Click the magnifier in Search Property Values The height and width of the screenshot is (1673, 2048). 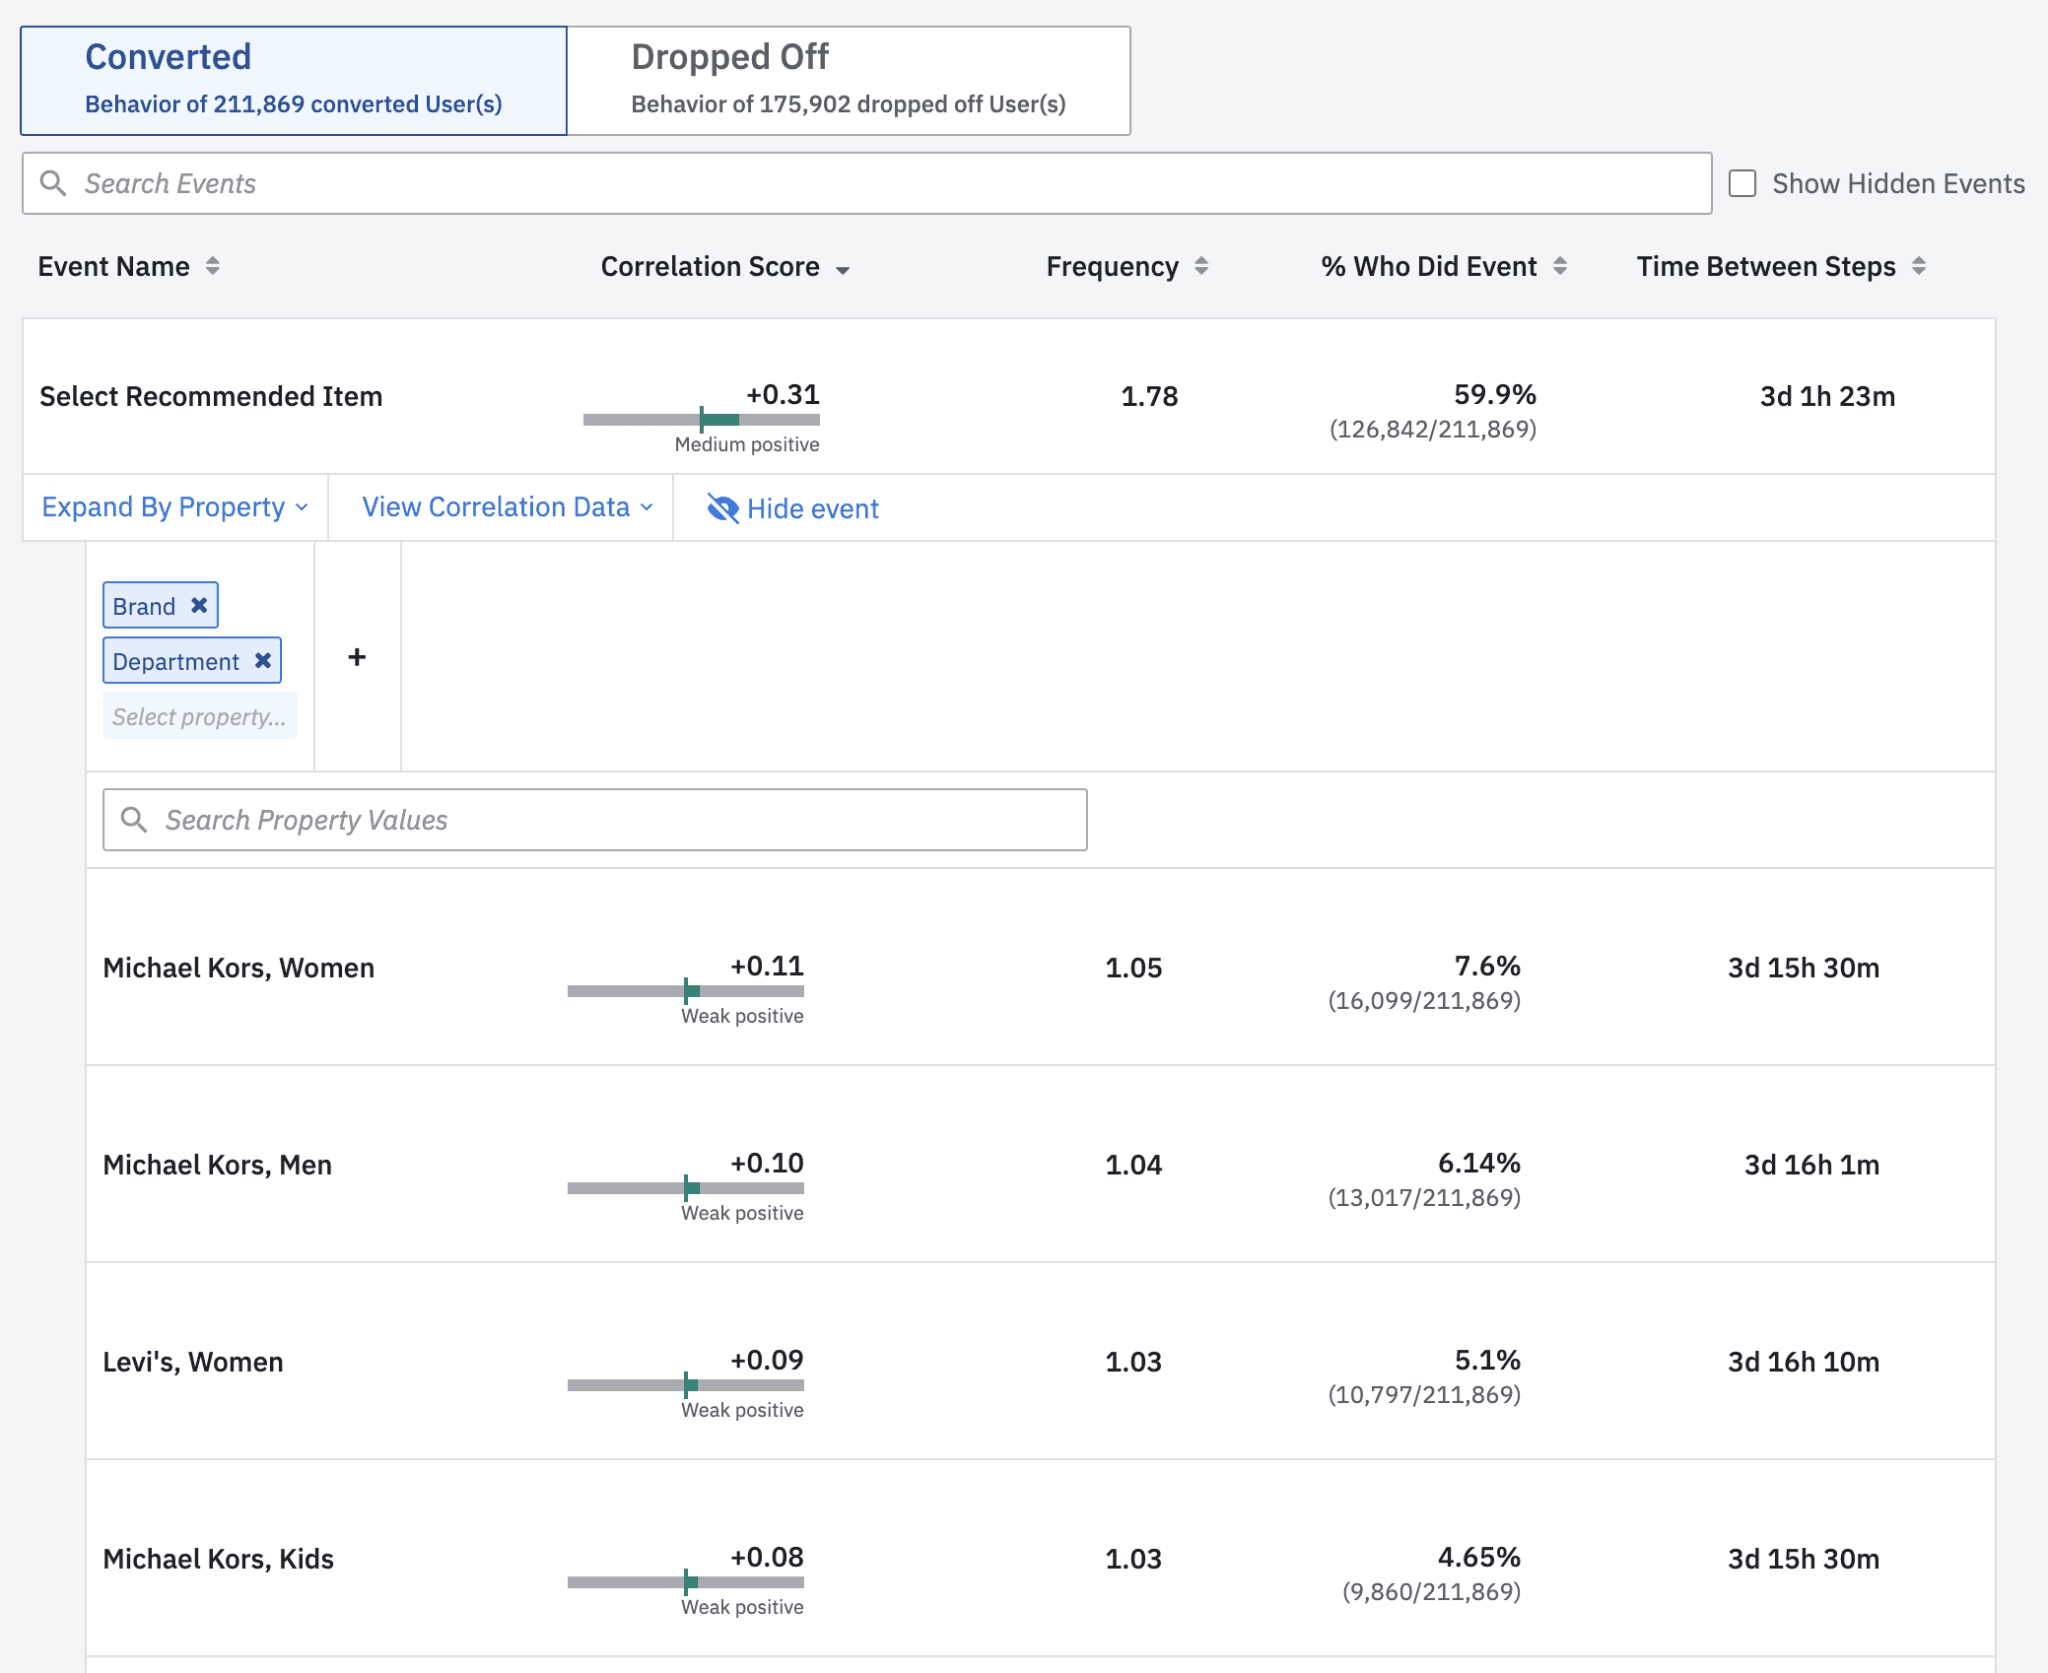coord(136,819)
